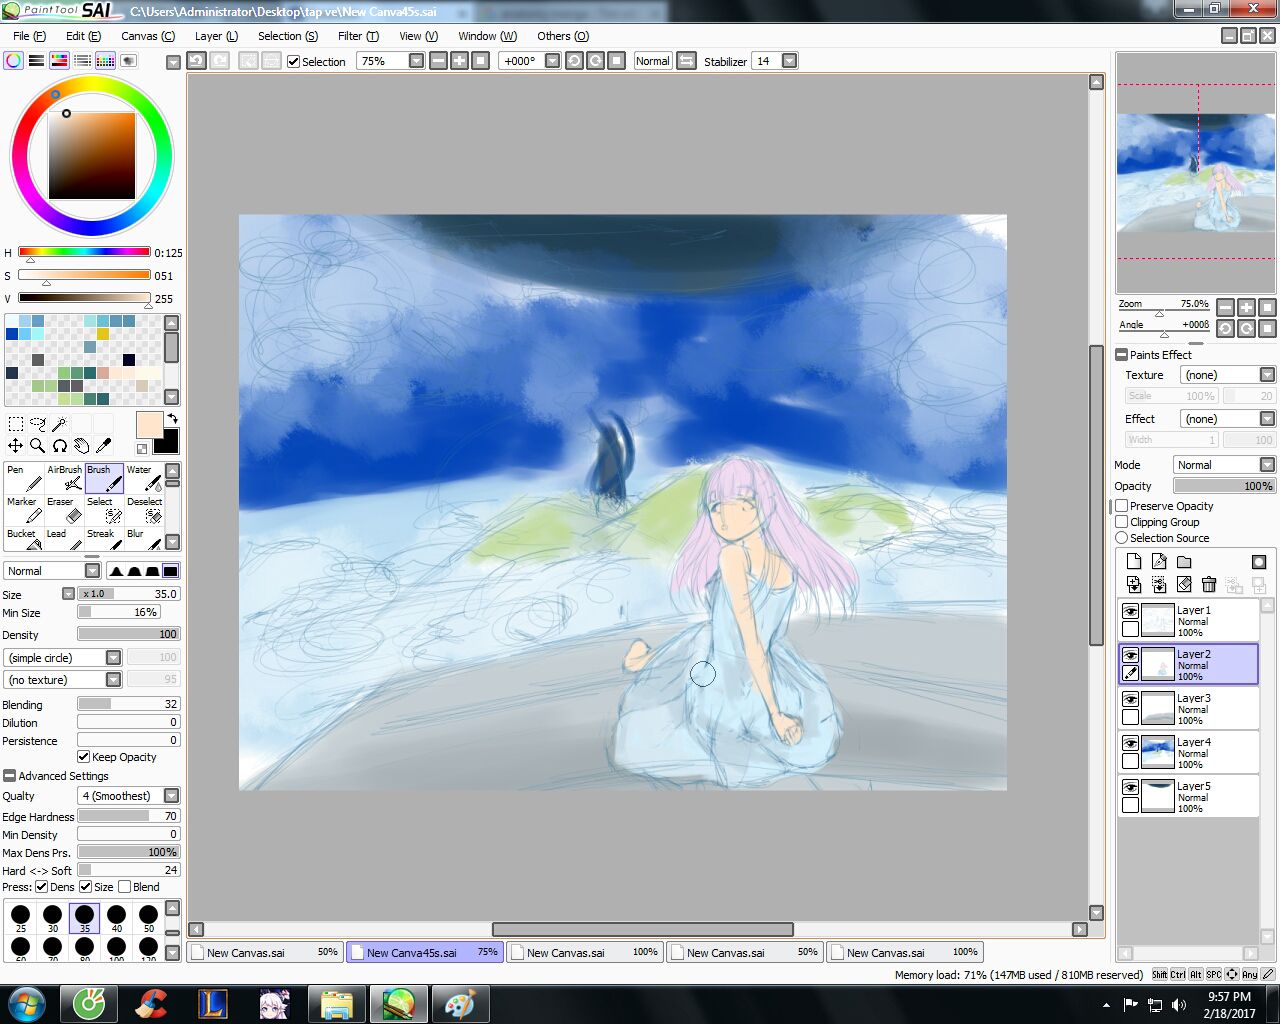Select the Water brush tool
Image resolution: width=1280 pixels, height=1024 pixels.
[x=144, y=478]
